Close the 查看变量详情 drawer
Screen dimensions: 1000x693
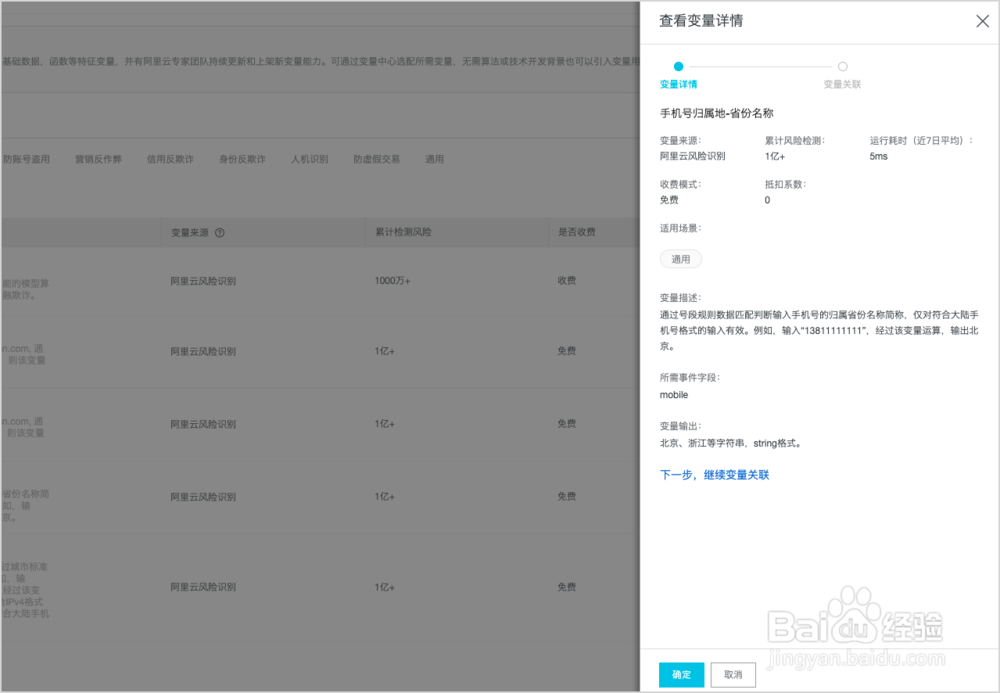point(982,21)
